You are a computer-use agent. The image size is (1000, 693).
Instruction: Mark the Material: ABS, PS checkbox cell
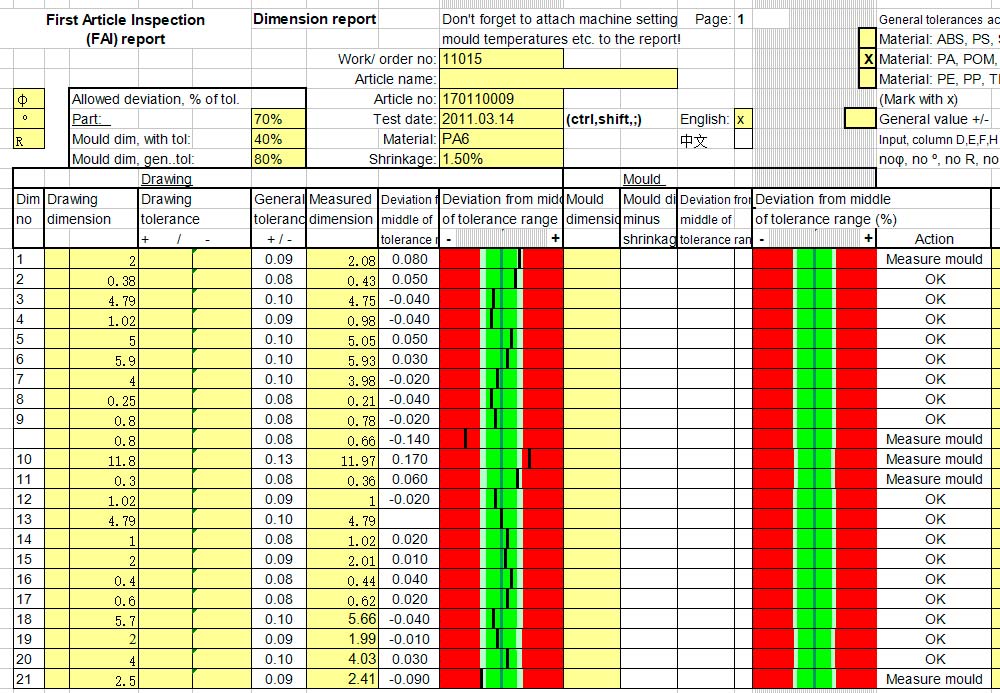click(x=867, y=39)
